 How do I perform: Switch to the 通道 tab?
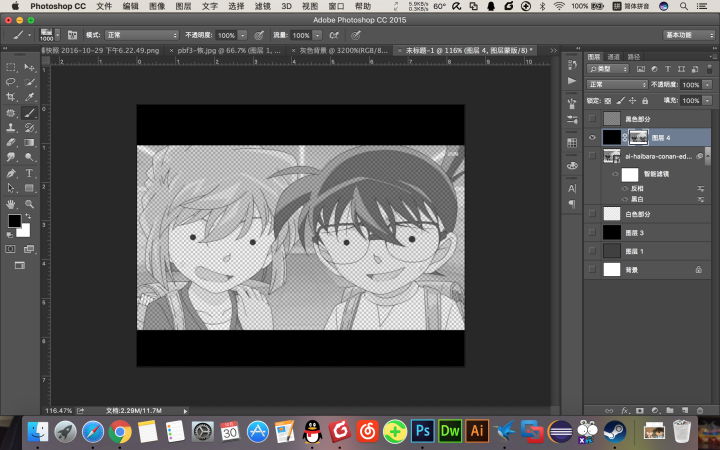tap(613, 56)
